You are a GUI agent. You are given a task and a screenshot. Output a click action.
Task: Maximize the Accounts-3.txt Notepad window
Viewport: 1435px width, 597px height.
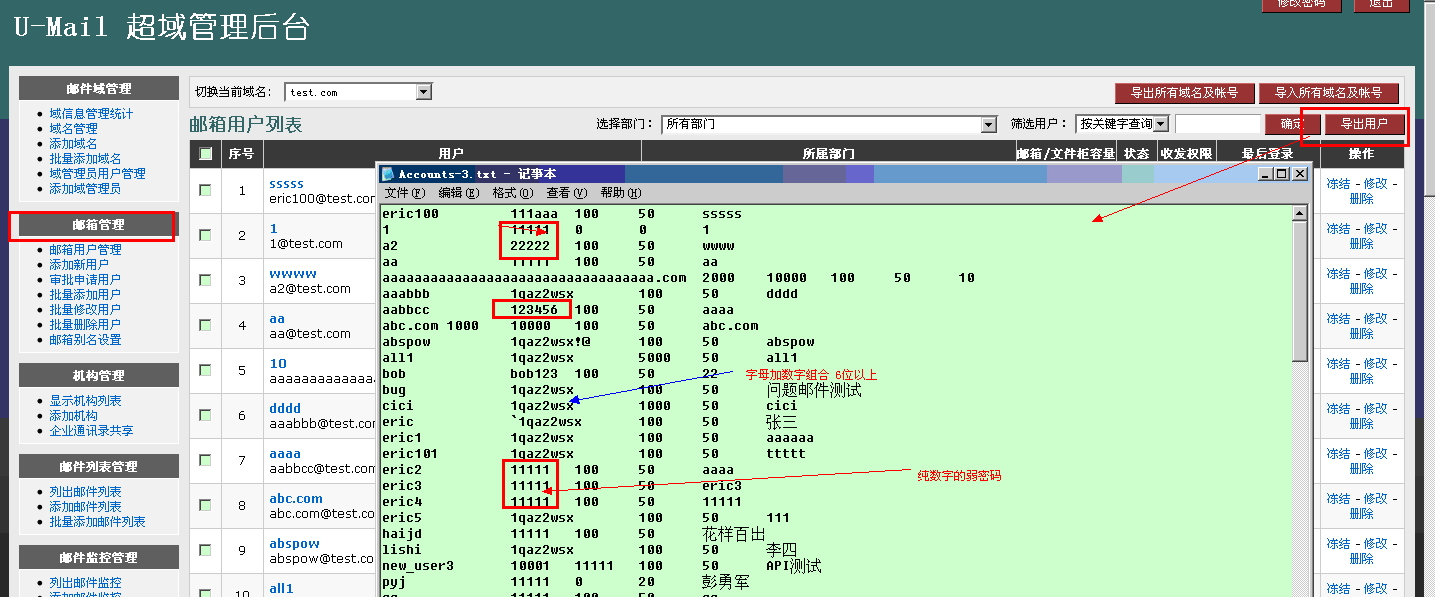1282,174
